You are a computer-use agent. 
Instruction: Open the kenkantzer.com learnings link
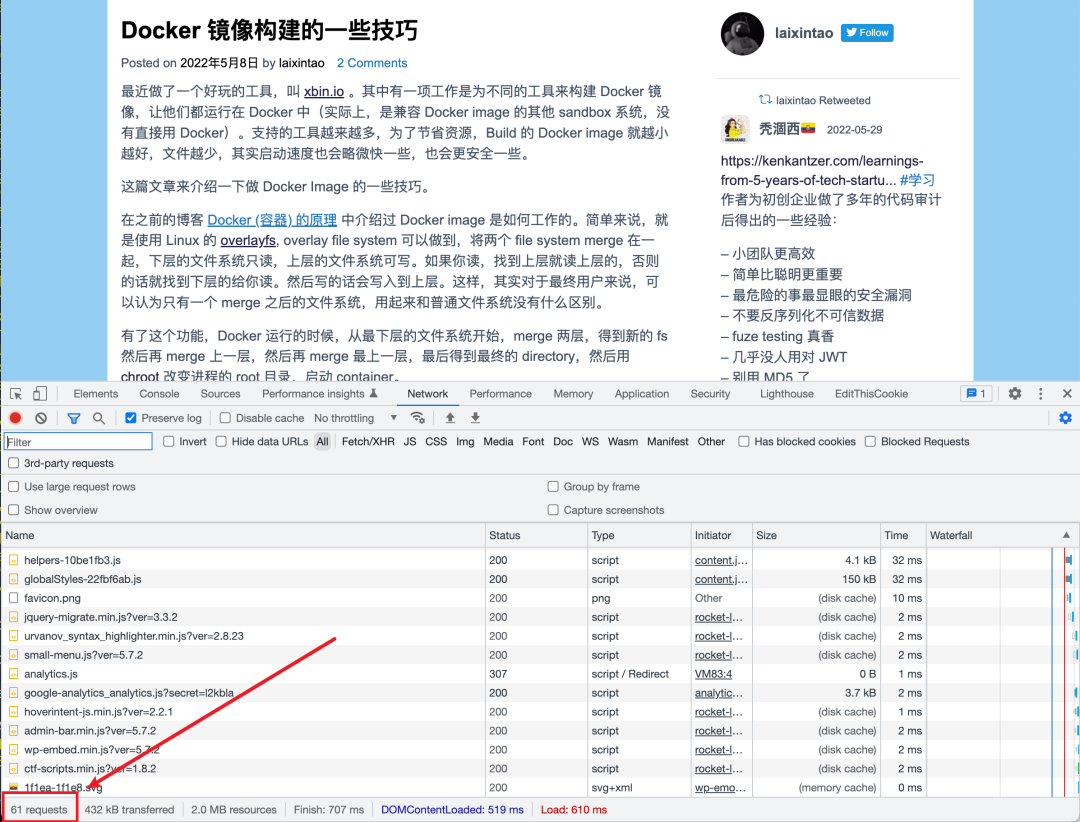click(x=822, y=170)
